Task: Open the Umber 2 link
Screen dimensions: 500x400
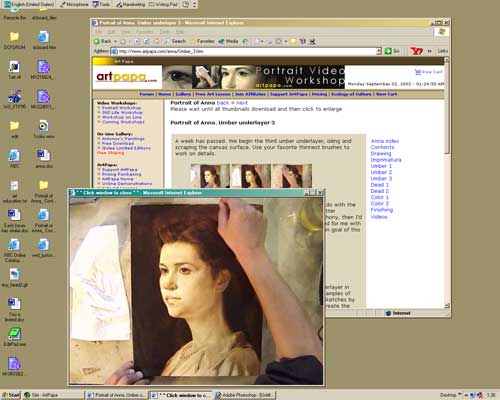Action: click(381, 172)
